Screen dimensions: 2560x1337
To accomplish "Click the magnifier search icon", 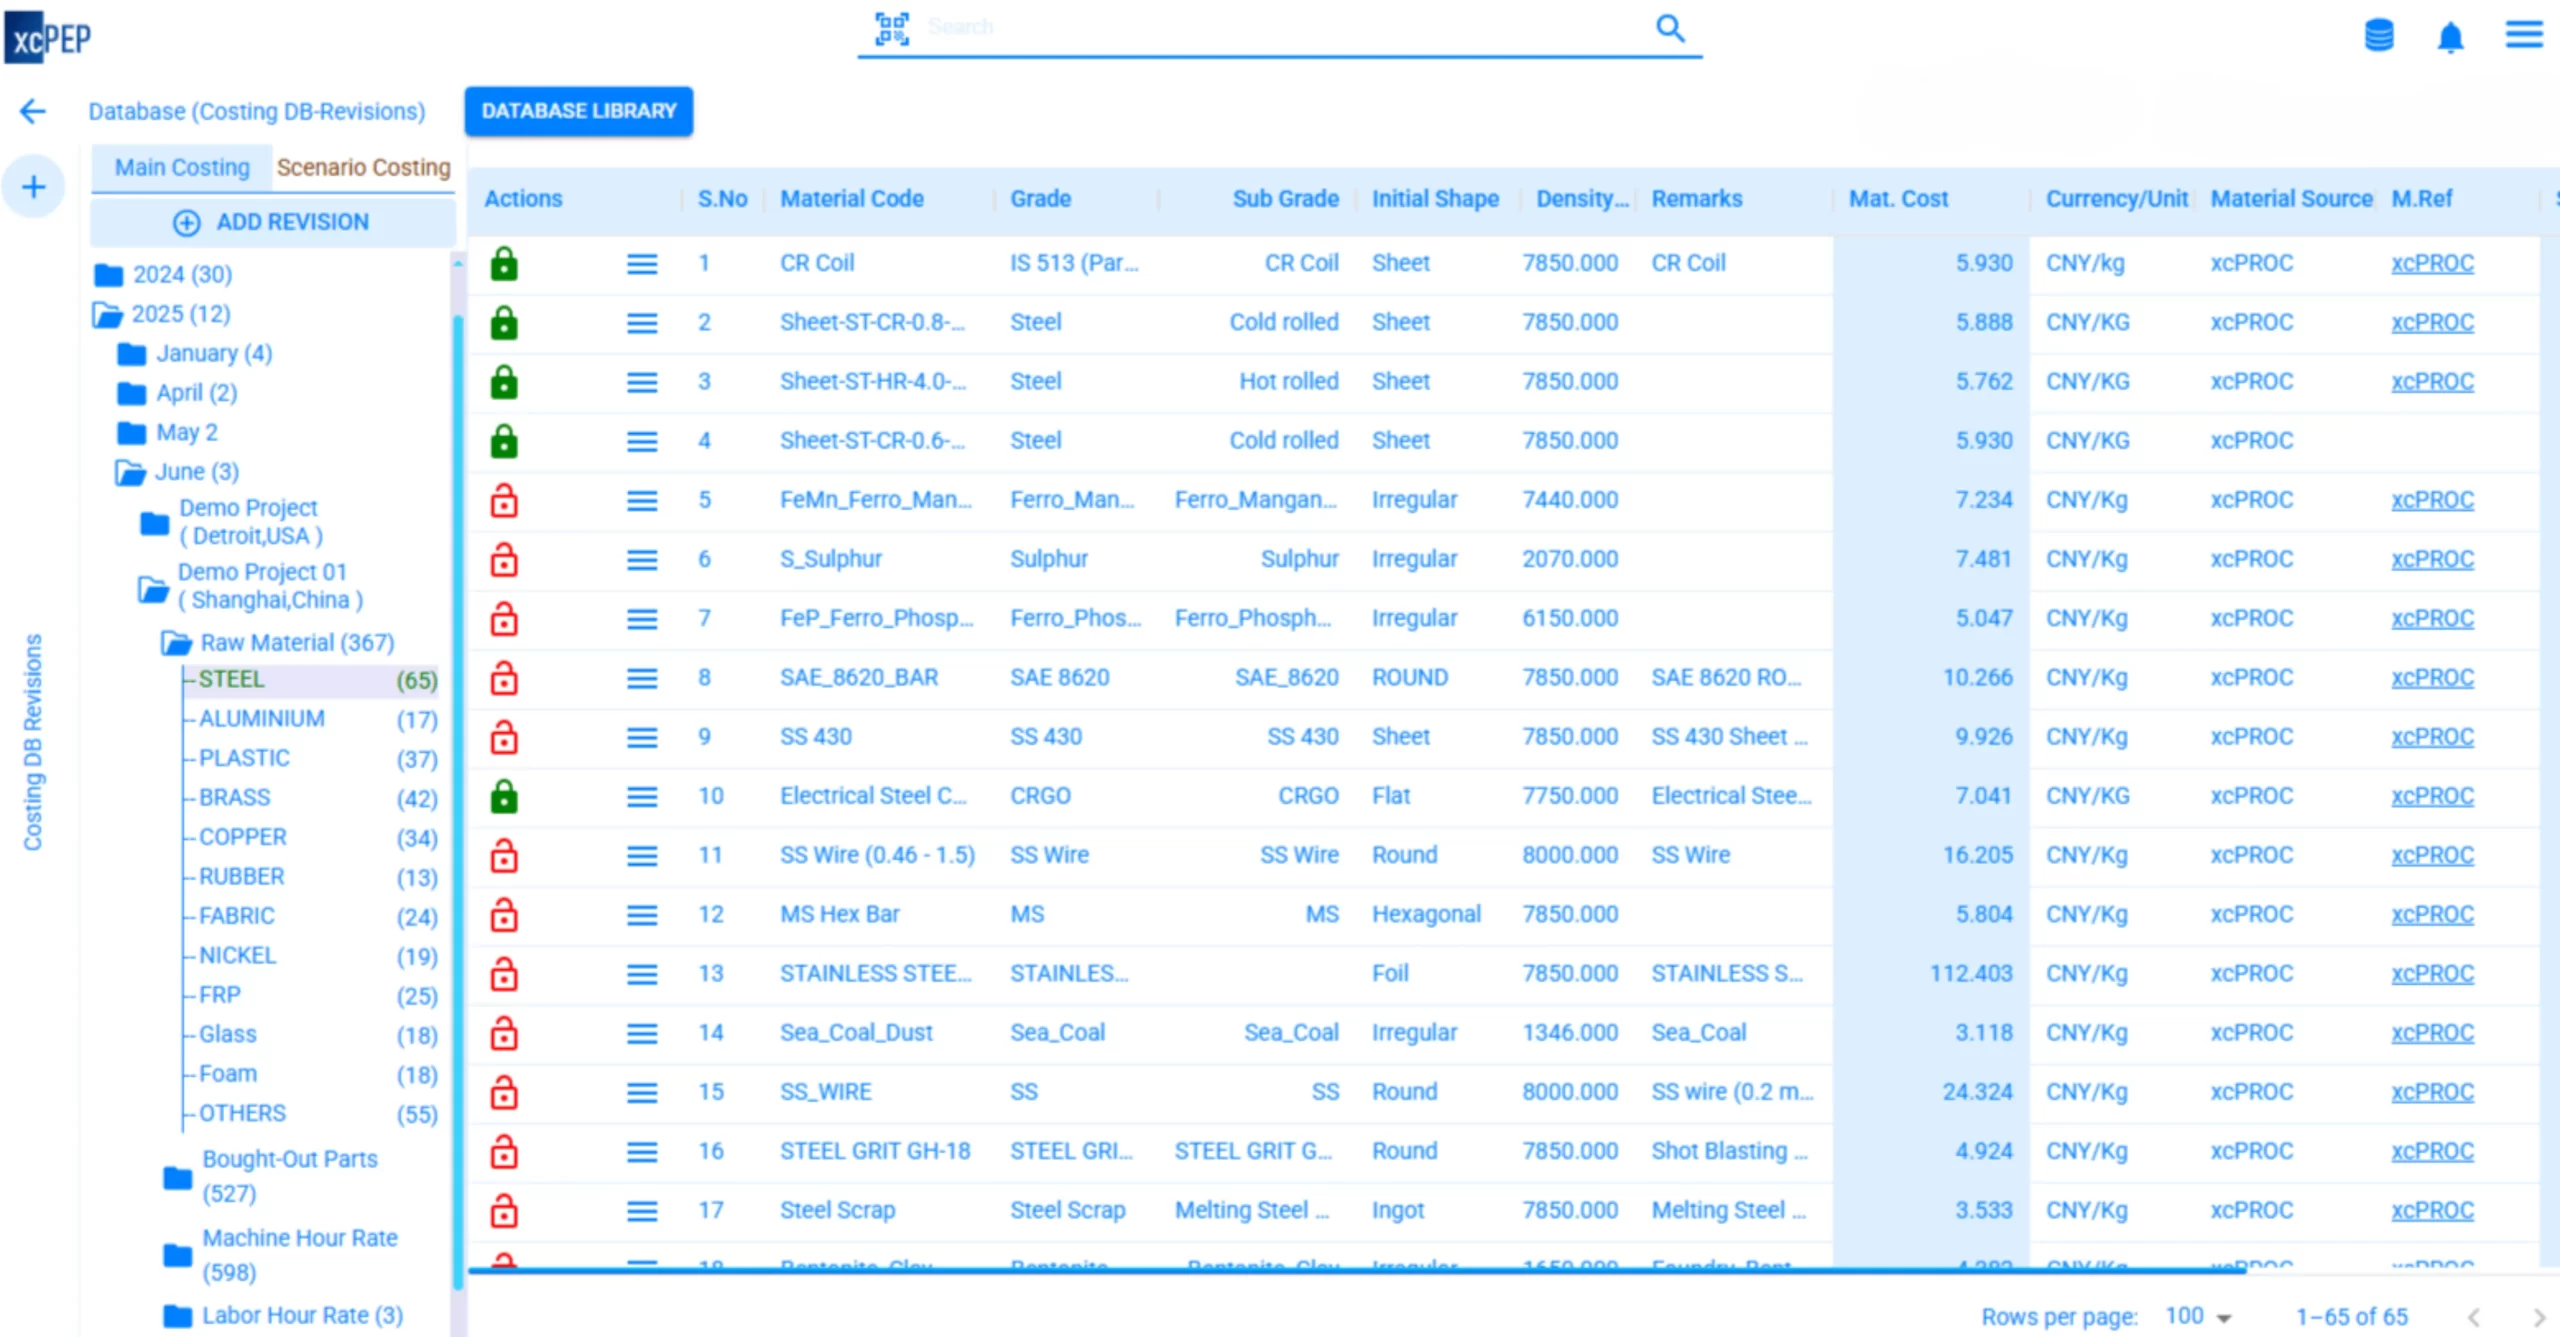I will tap(1669, 28).
